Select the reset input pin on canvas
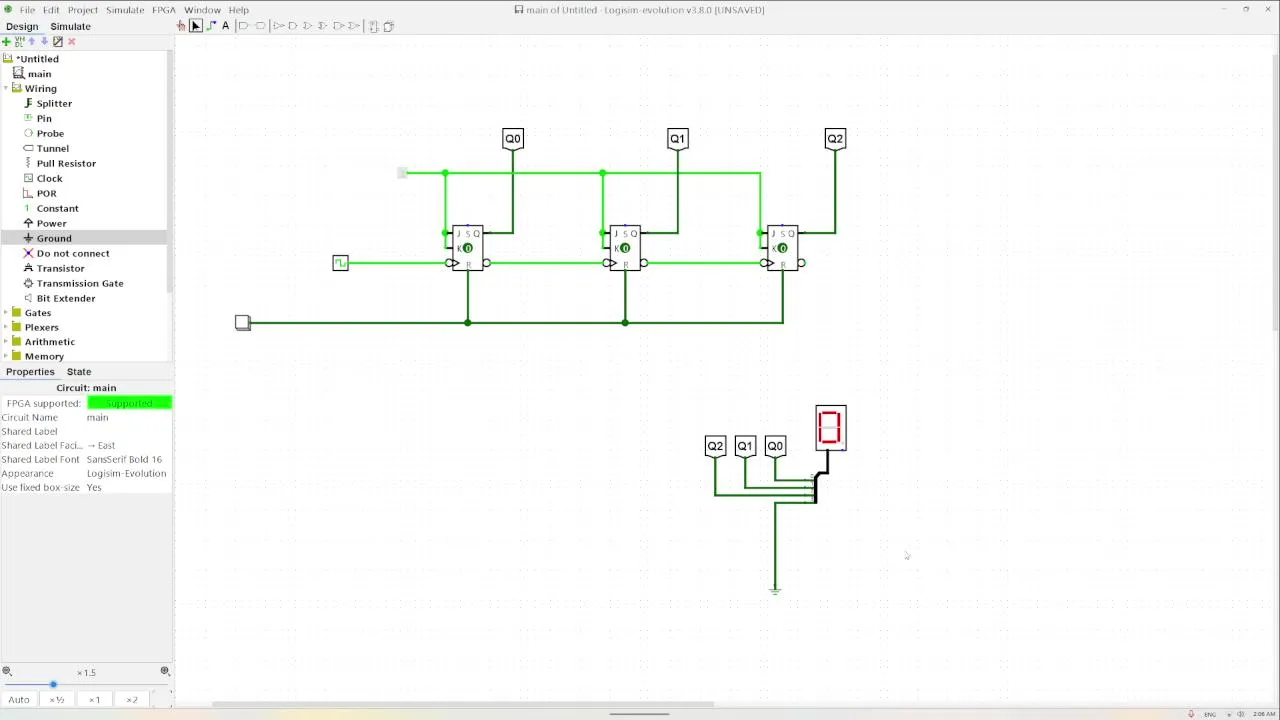This screenshot has height=720, width=1280. (243, 322)
